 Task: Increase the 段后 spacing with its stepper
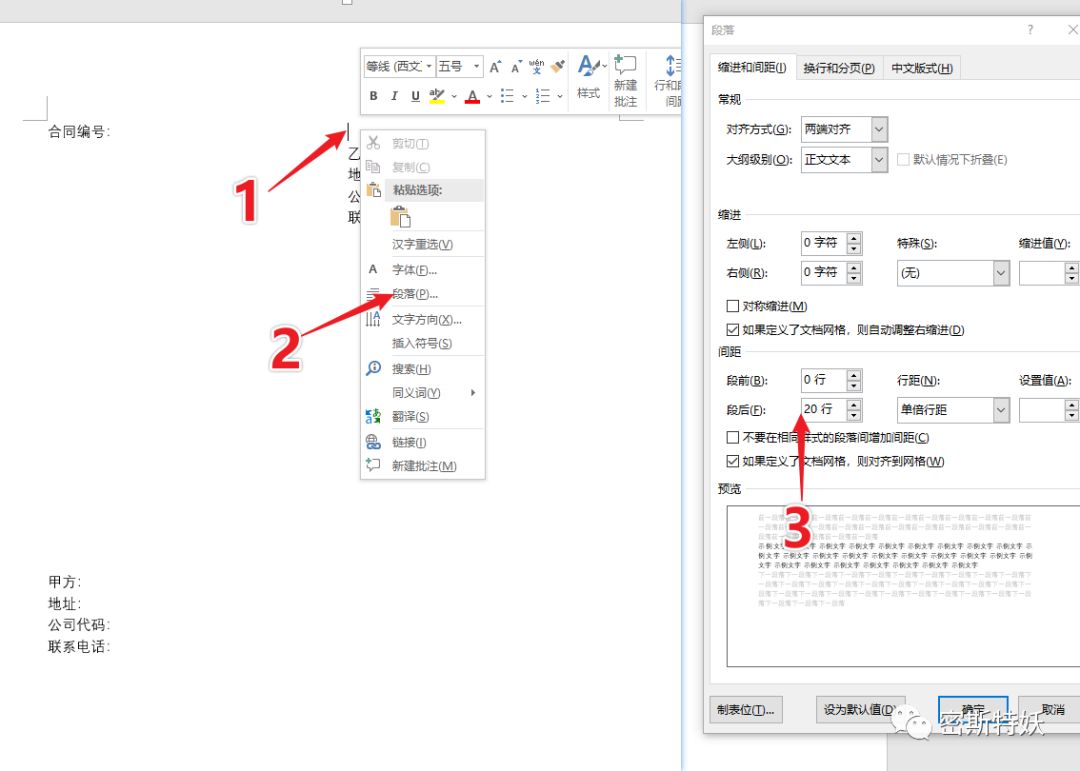[x=855, y=404]
